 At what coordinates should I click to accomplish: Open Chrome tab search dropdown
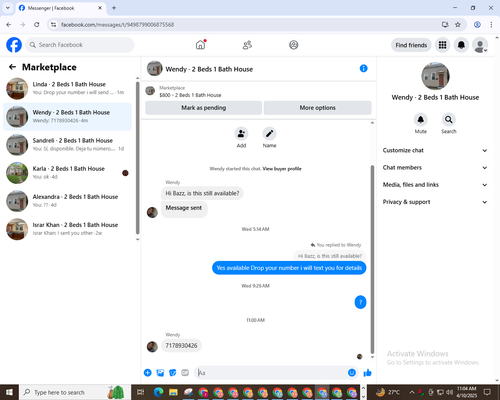click(8, 8)
